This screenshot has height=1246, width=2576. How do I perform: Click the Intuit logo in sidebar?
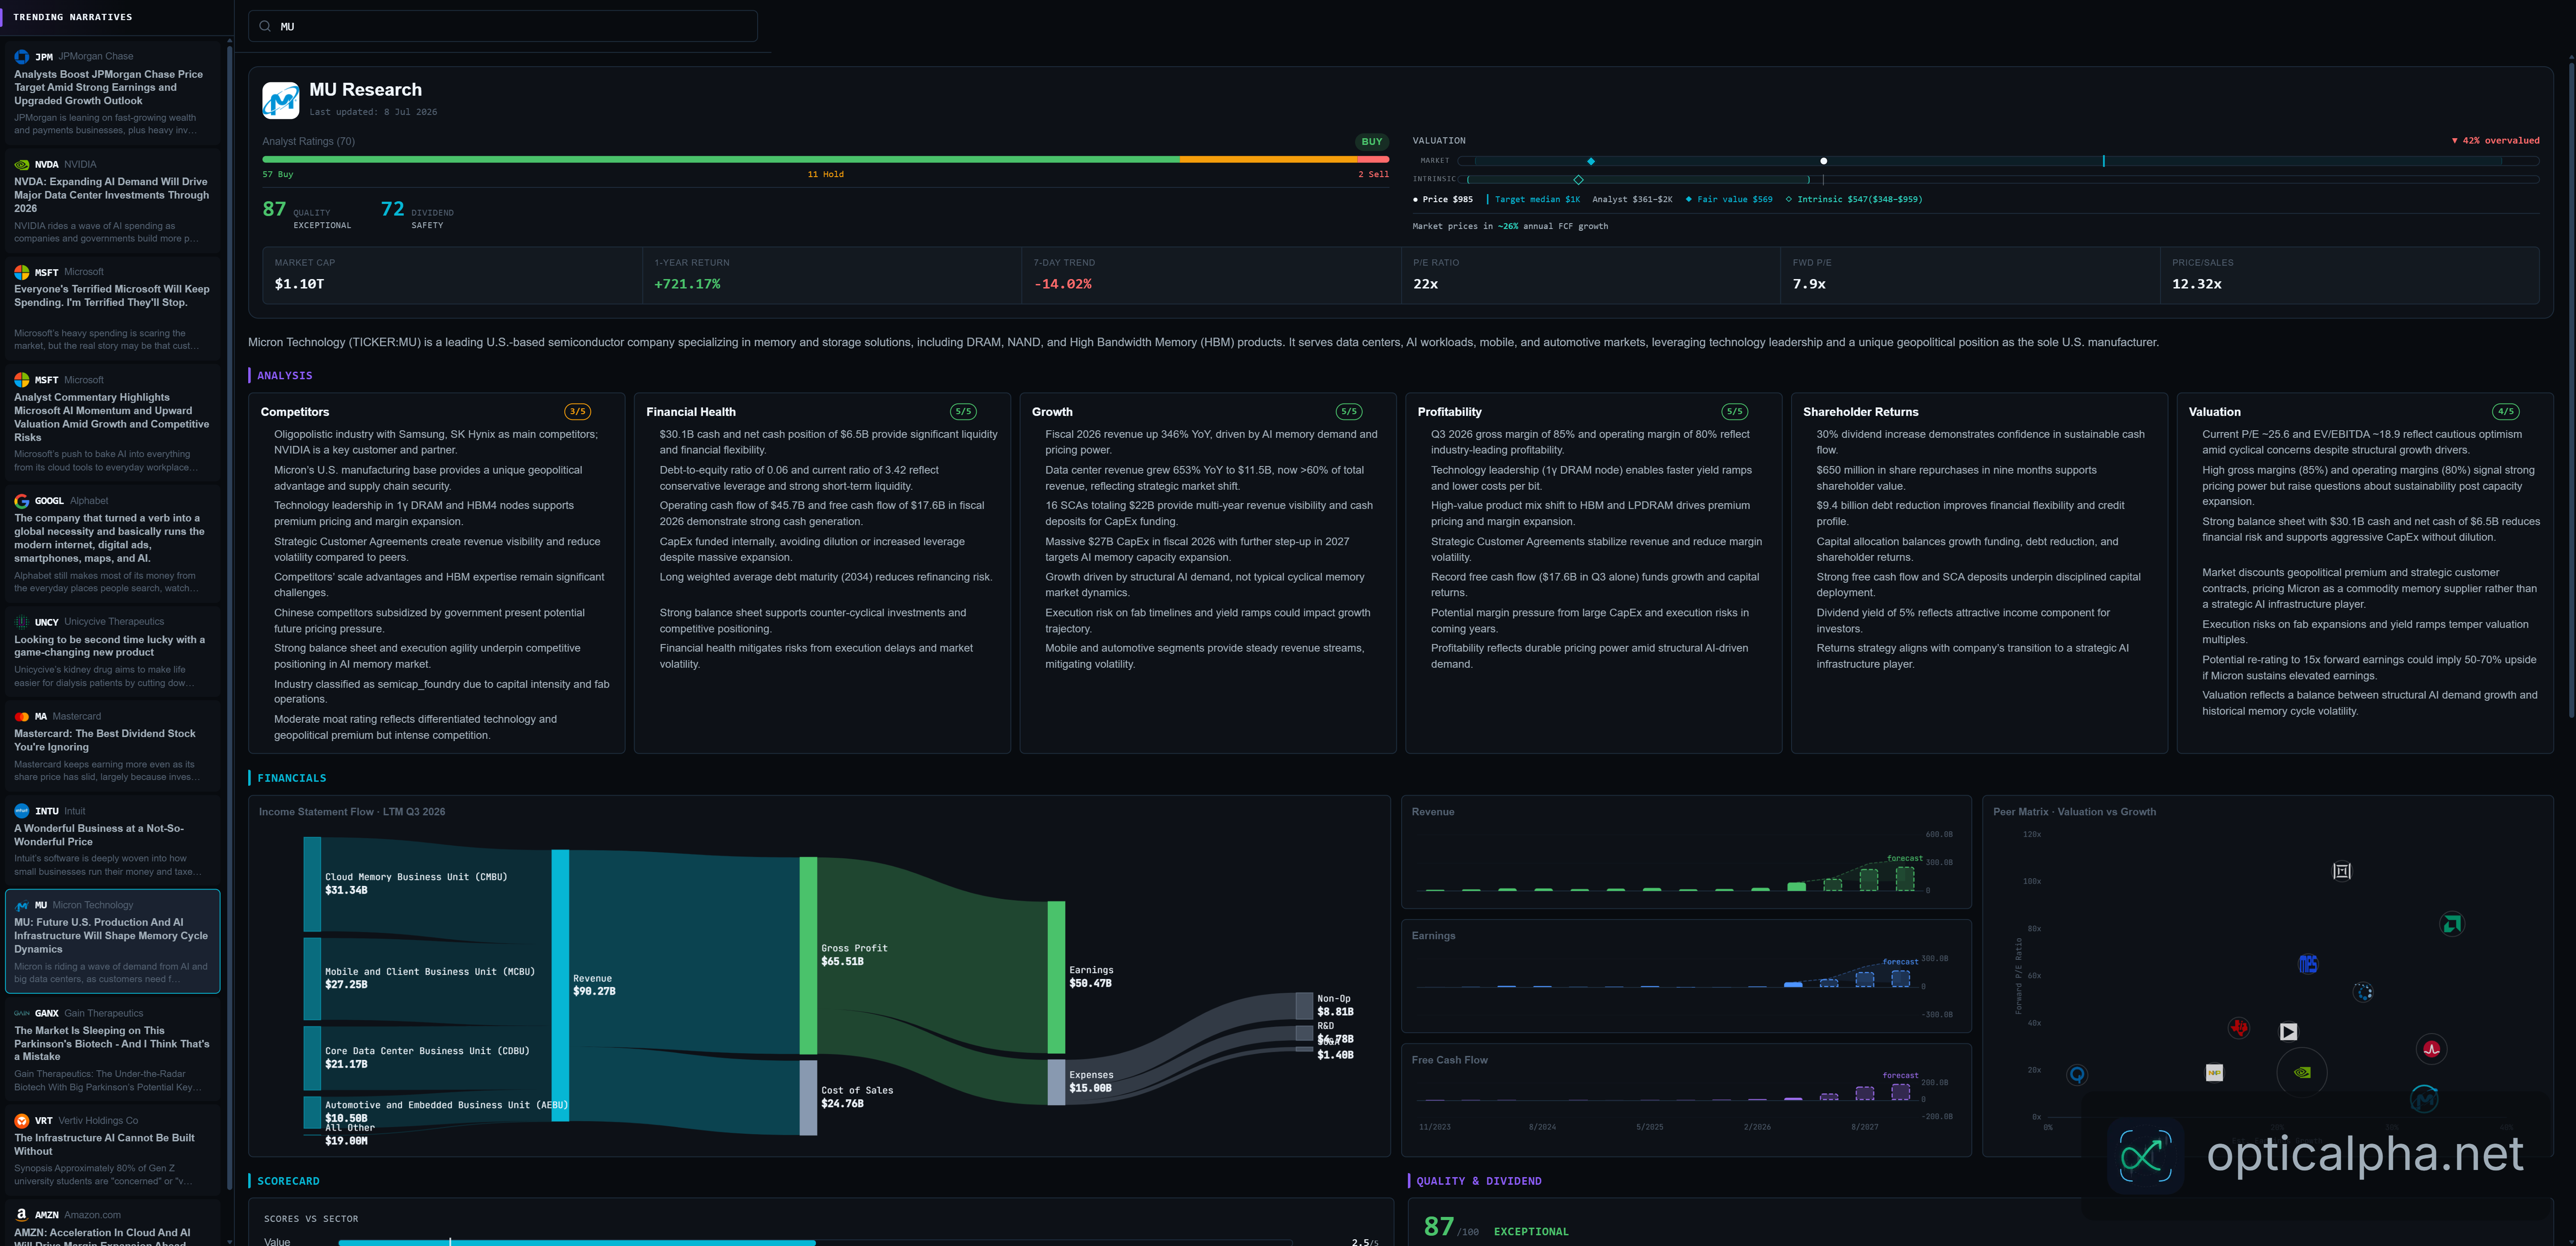pos(21,811)
